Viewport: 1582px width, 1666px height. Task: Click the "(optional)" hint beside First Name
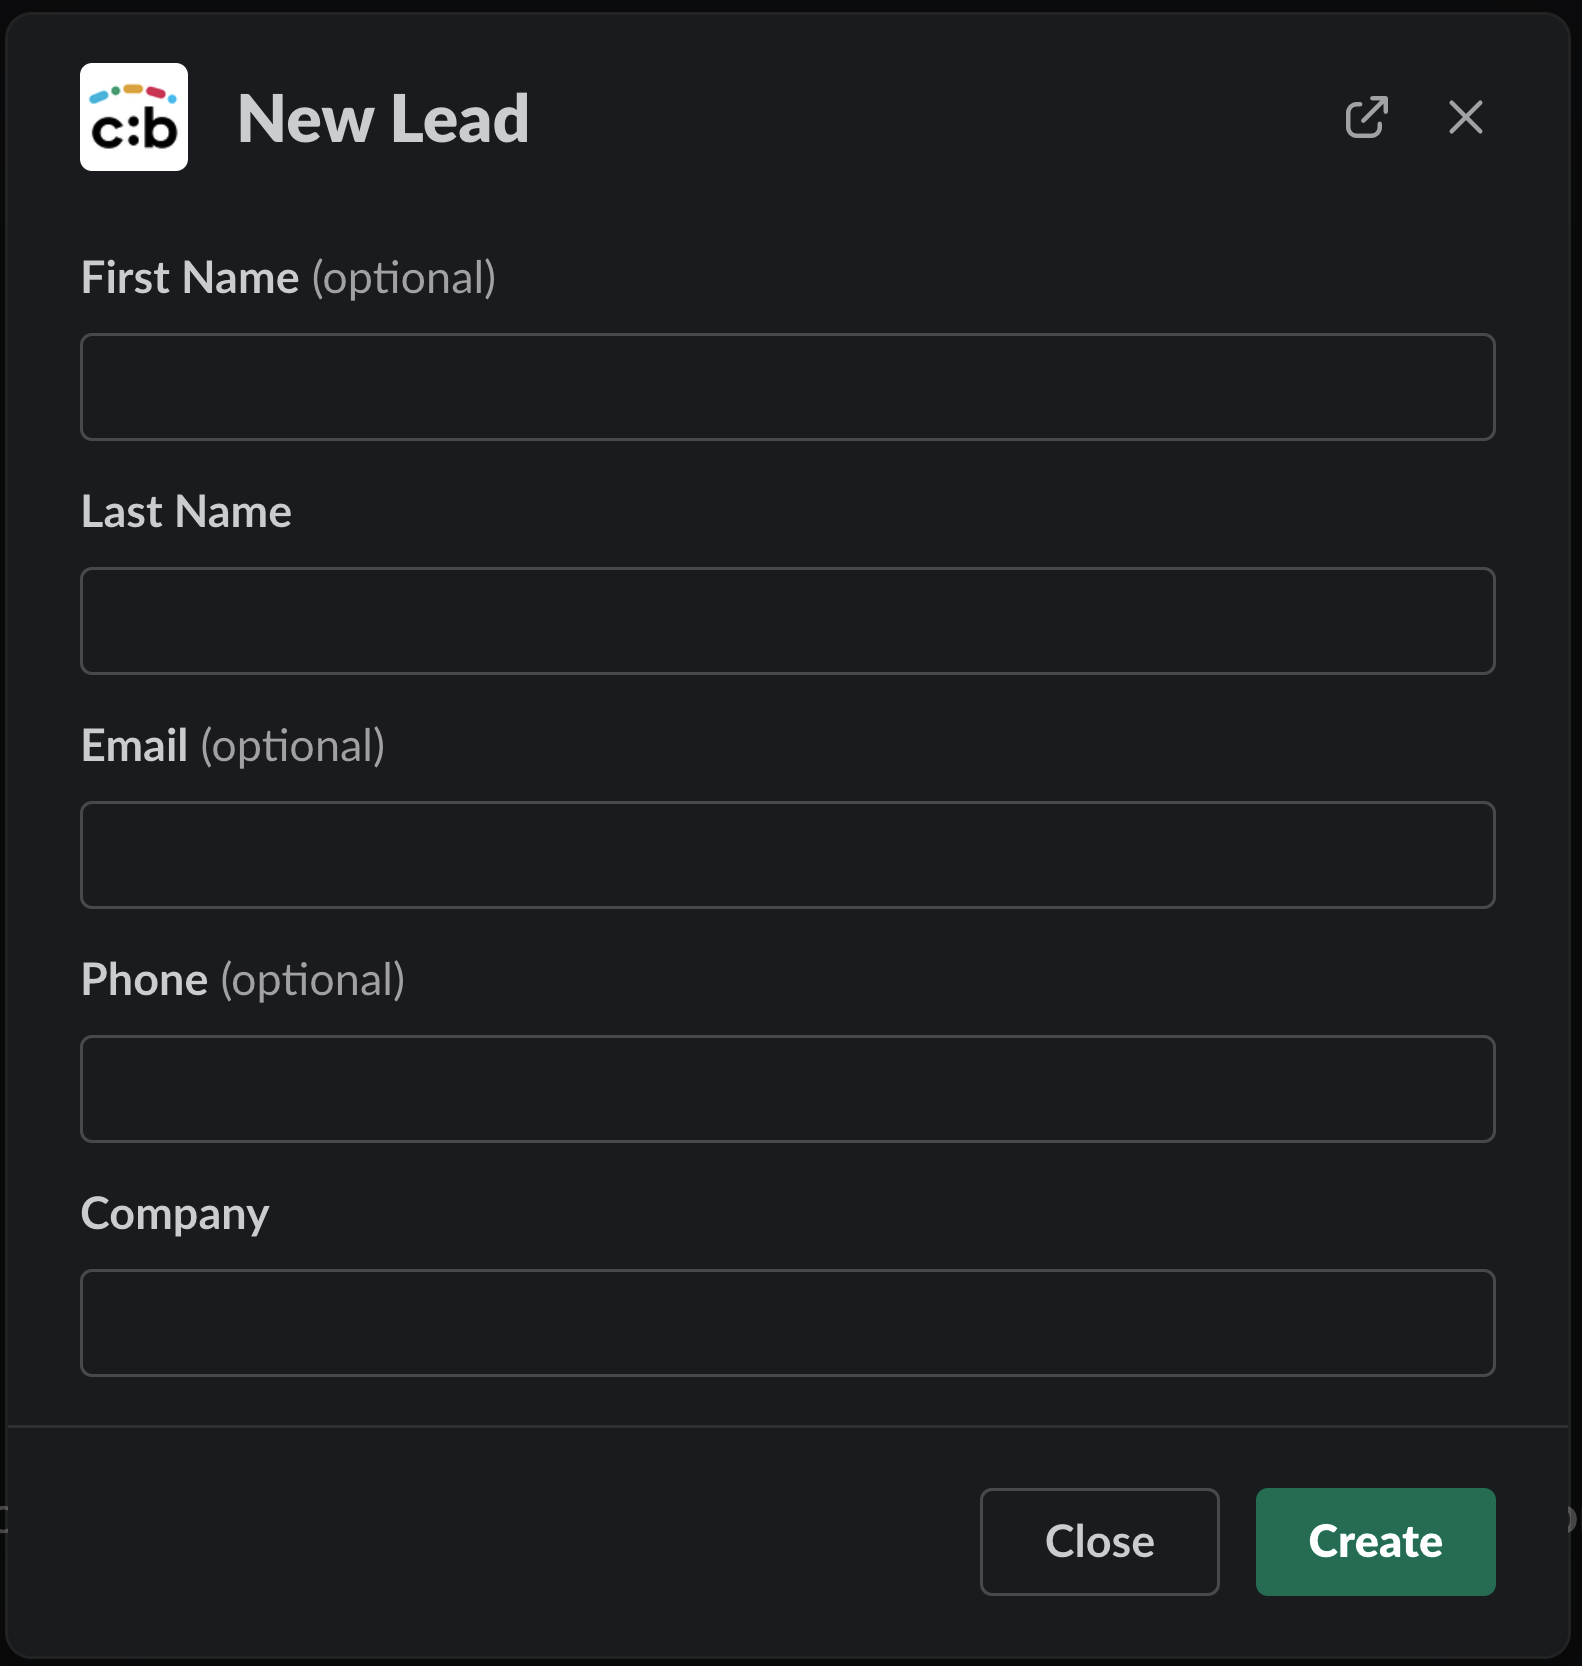[404, 278]
